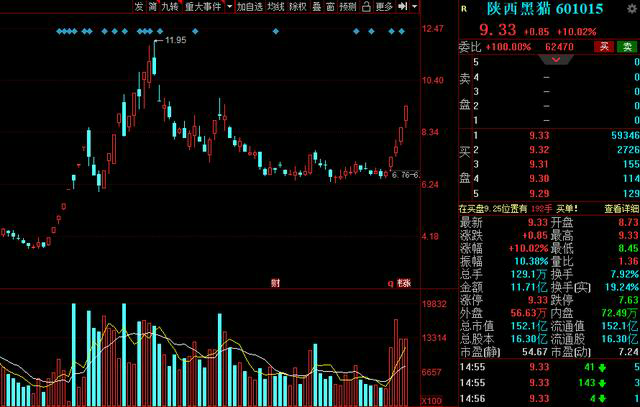Click the 发 toolbar button

point(139,6)
